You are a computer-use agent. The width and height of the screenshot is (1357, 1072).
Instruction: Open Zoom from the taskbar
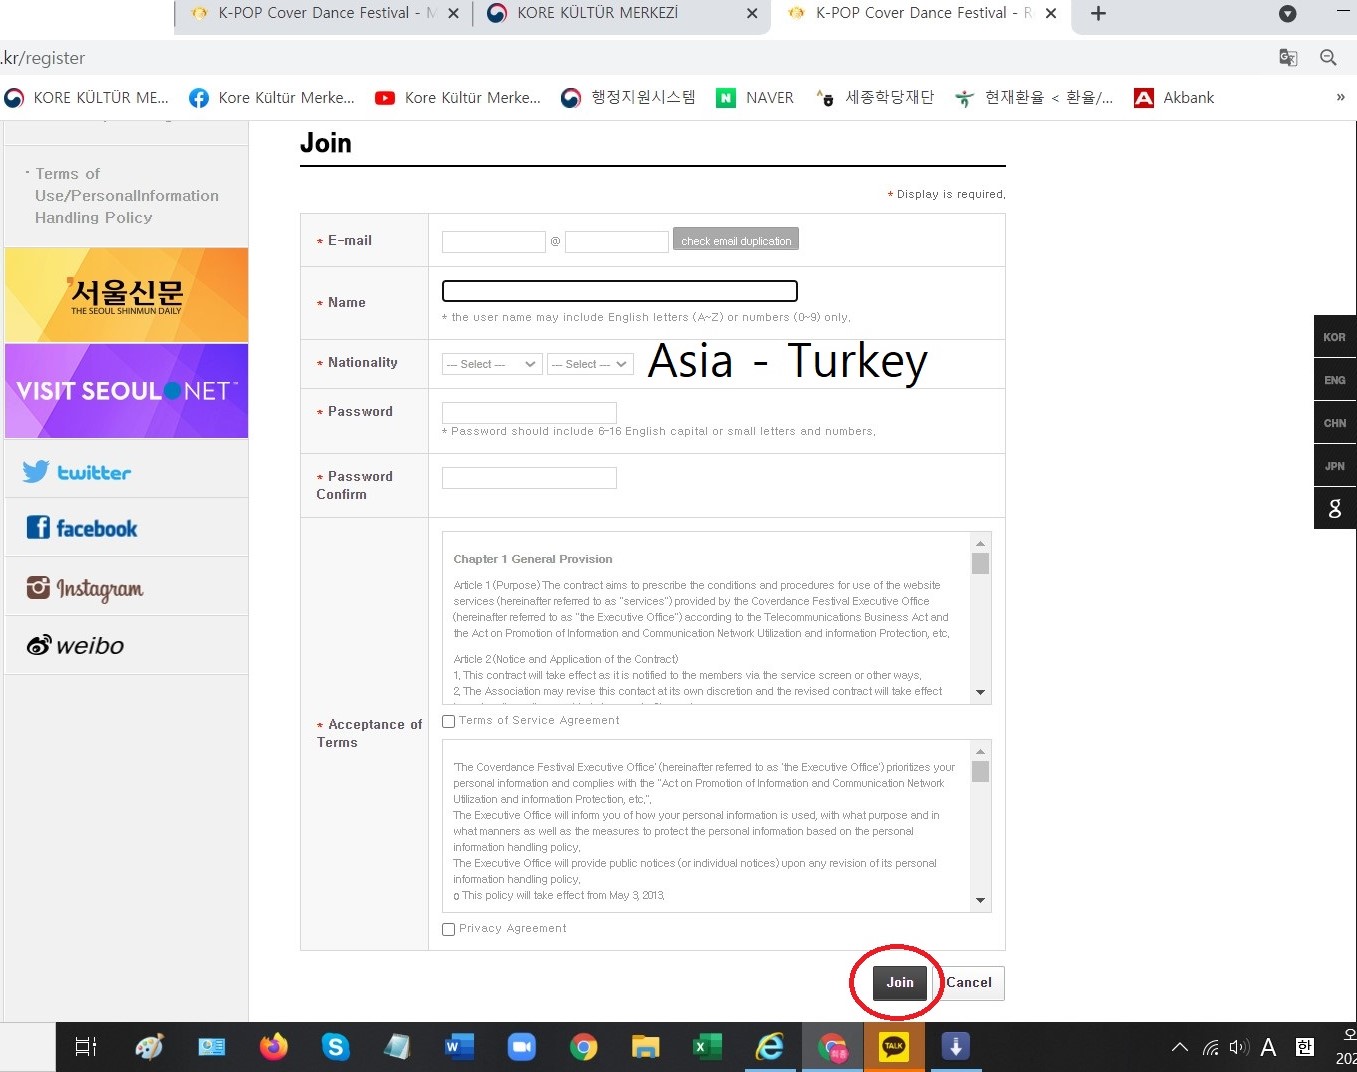pos(521,1047)
